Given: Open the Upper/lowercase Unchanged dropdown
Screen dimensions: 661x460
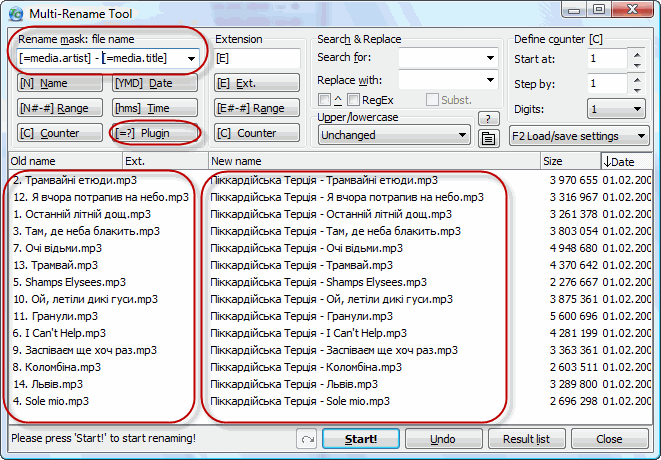Looking at the screenshot, I should click(x=394, y=135).
